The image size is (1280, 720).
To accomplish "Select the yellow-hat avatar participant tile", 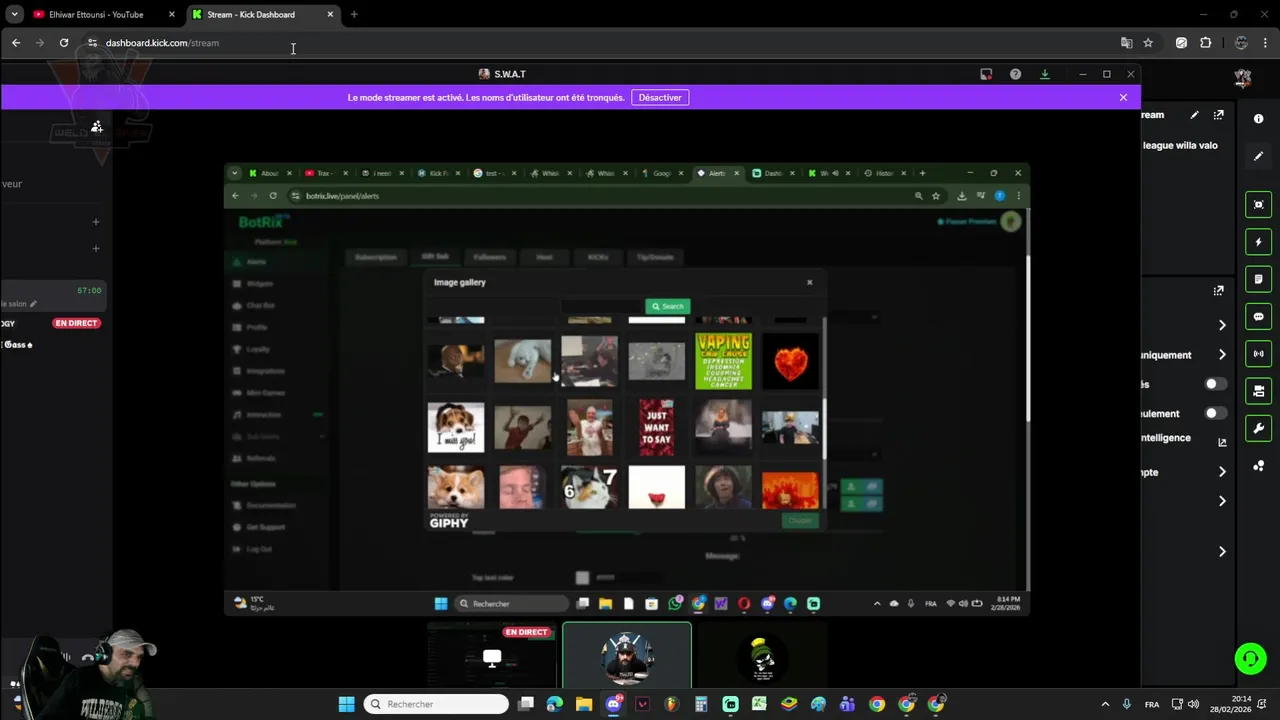I will [761, 655].
